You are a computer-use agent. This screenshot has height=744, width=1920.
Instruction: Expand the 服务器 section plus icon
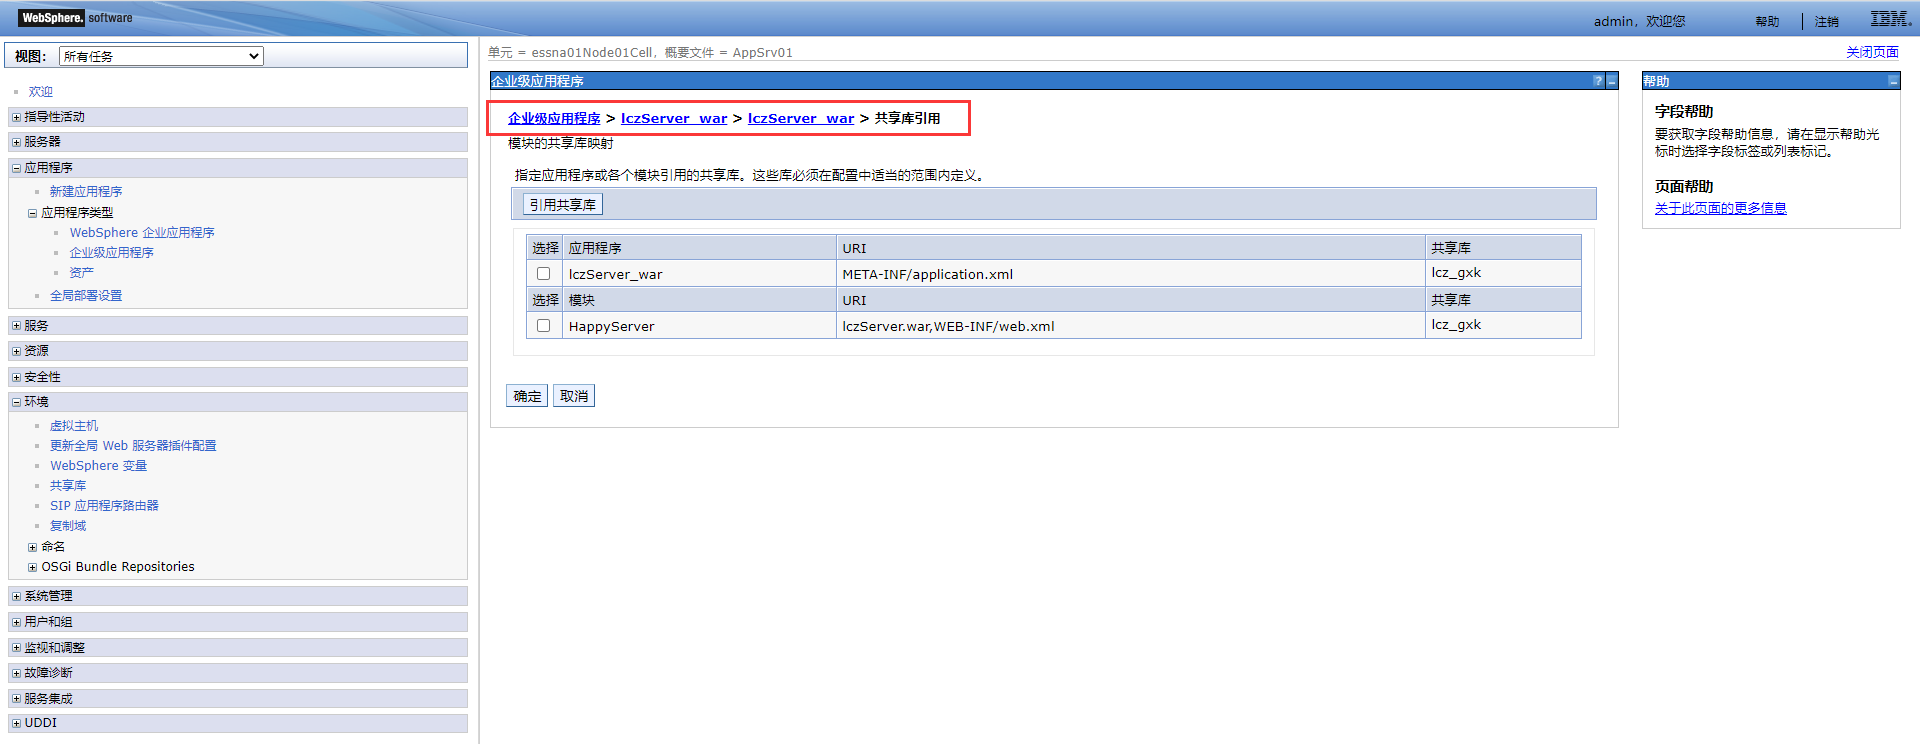click(x=16, y=142)
